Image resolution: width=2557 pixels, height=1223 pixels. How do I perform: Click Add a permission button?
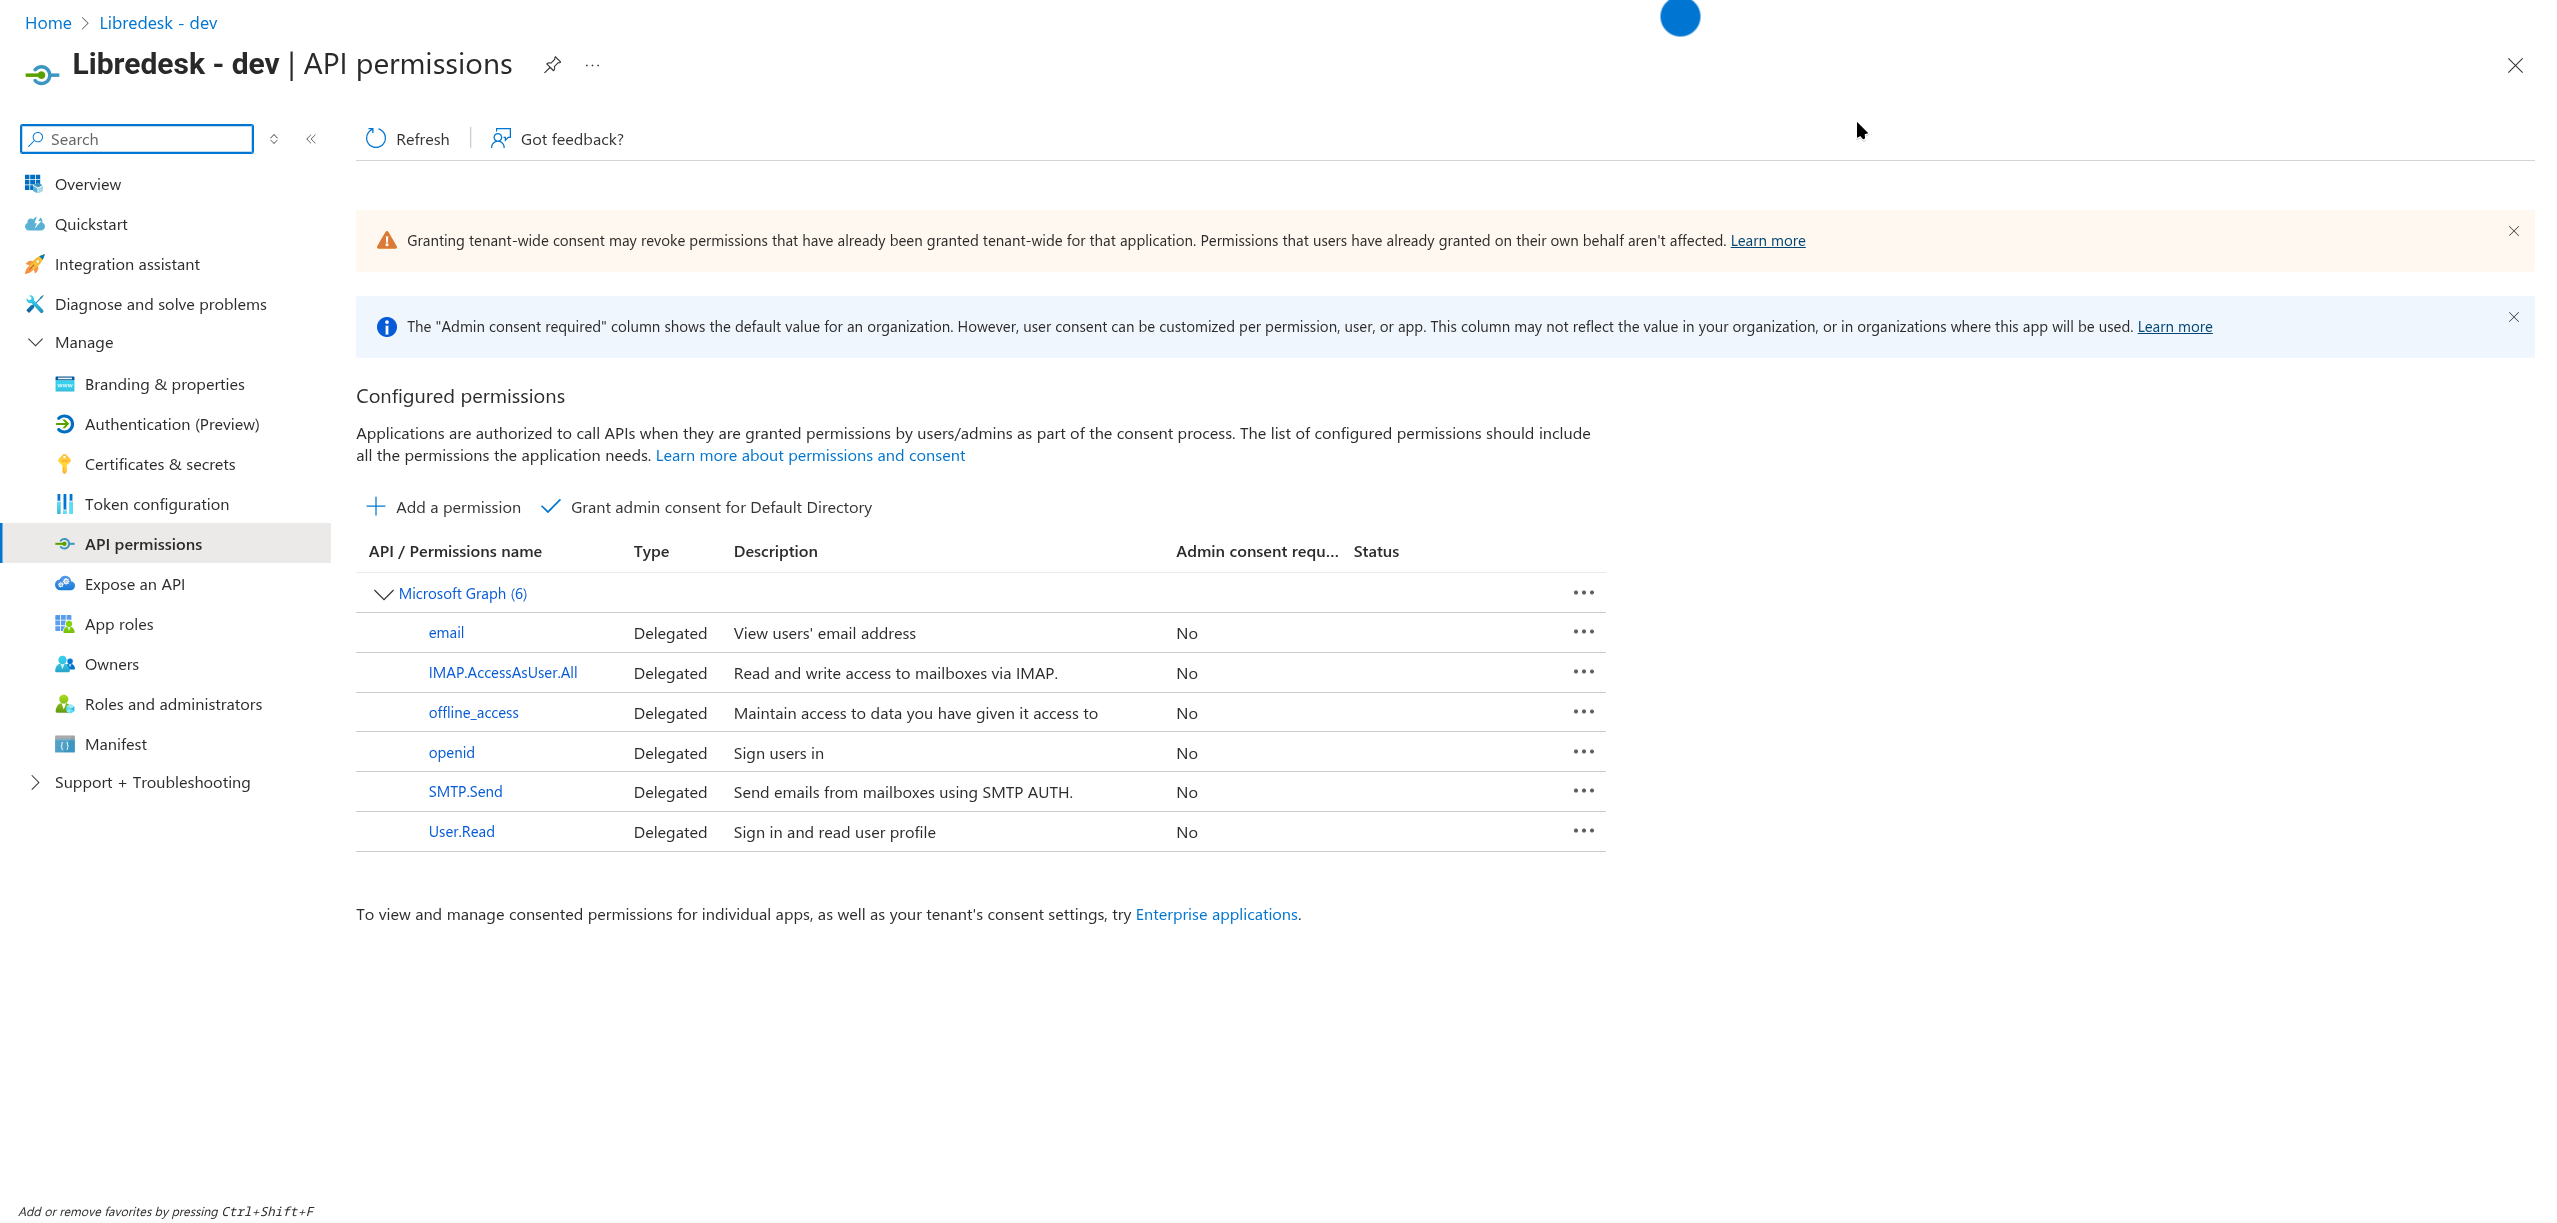(x=443, y=507)
